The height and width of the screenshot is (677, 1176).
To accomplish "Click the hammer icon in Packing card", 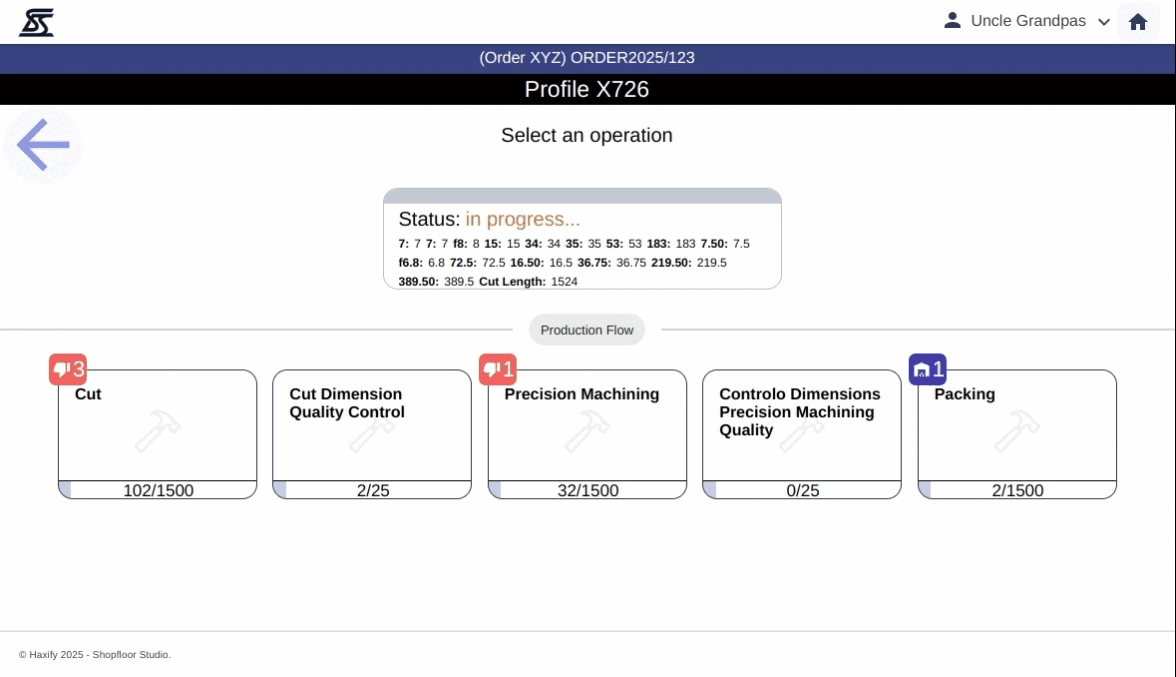I will tap(1016, 431).
